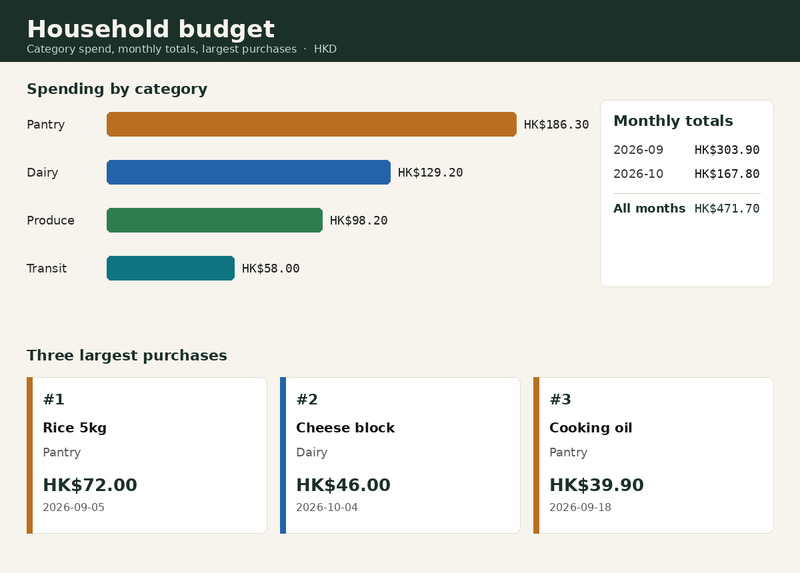Click the All months label

click(649, 208)
